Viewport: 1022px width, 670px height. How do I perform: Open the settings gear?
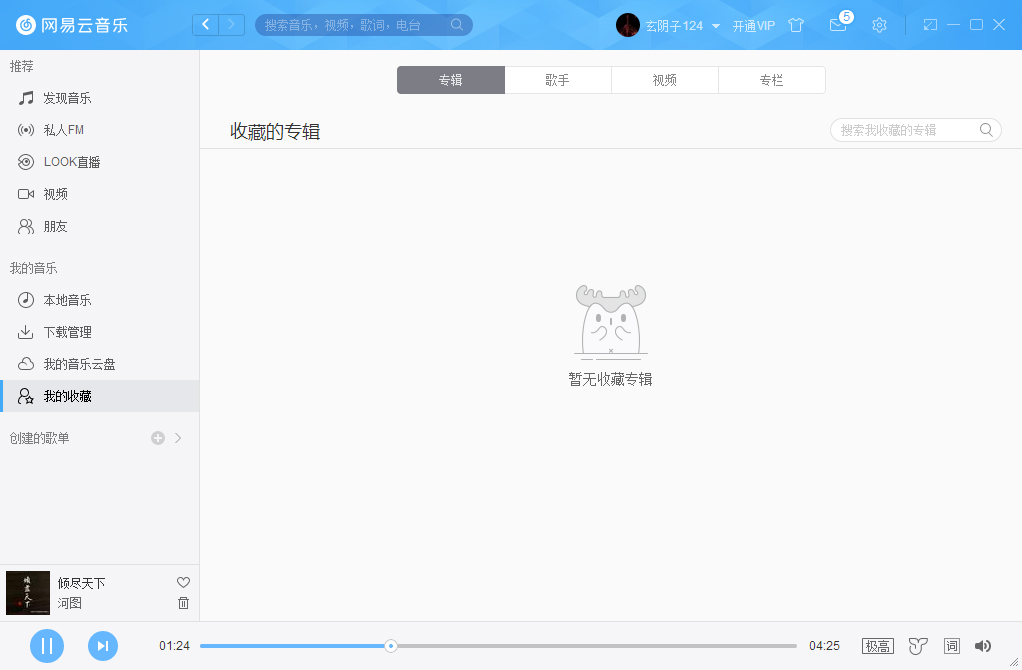(879, 25)
